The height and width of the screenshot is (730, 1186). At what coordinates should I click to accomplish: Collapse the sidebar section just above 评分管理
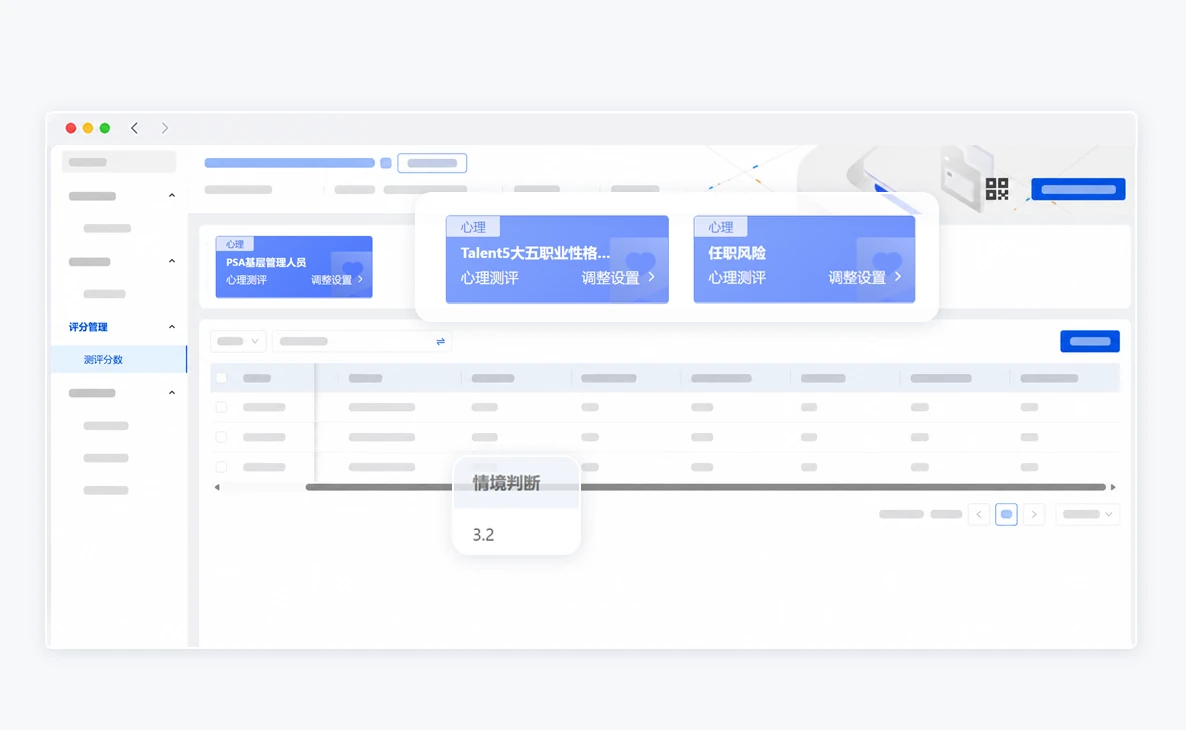(172, 261)
